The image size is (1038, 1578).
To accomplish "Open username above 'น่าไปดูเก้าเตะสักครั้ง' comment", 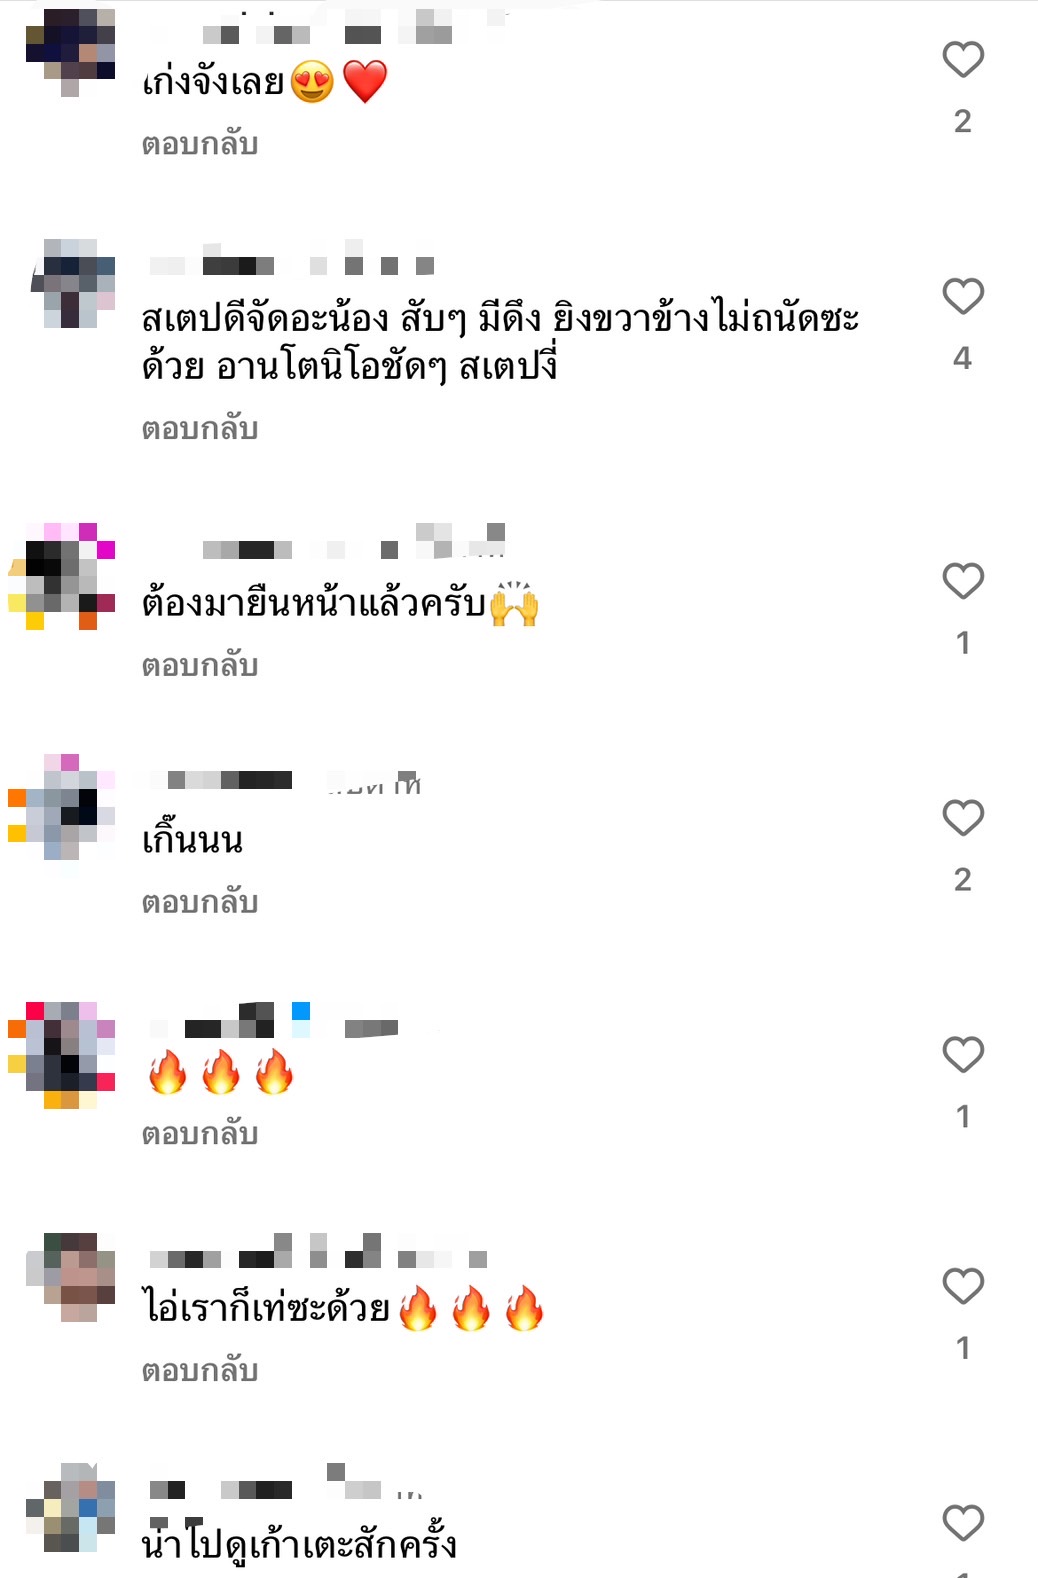I will tap(285, 1484).
